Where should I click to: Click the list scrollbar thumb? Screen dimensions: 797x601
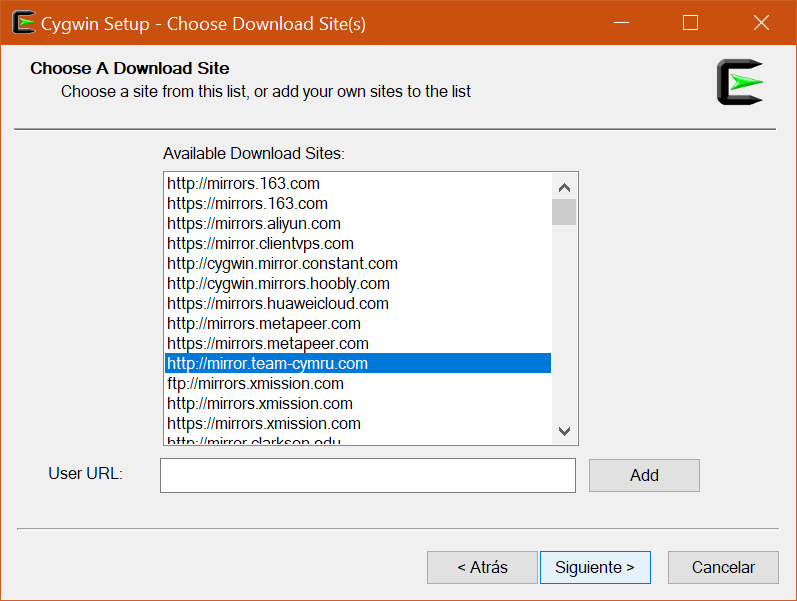(x=564, y=212)
